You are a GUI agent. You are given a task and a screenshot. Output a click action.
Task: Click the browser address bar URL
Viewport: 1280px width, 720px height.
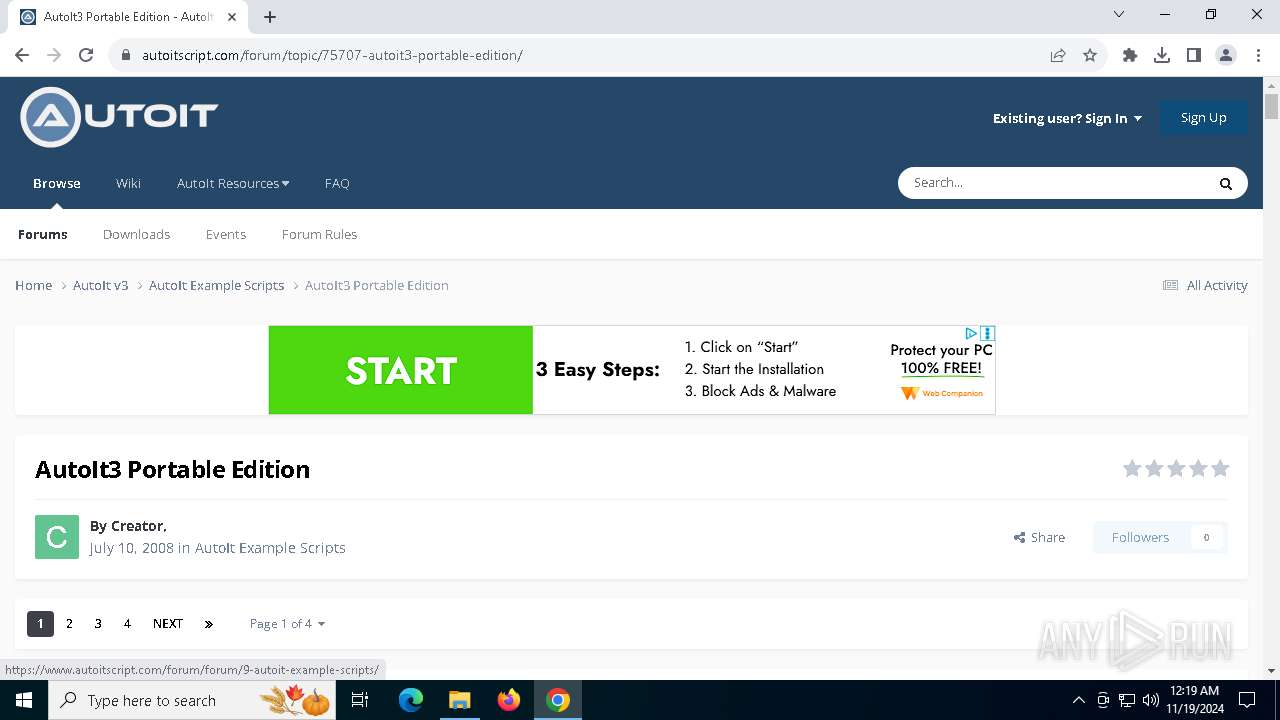pos(332,55)
